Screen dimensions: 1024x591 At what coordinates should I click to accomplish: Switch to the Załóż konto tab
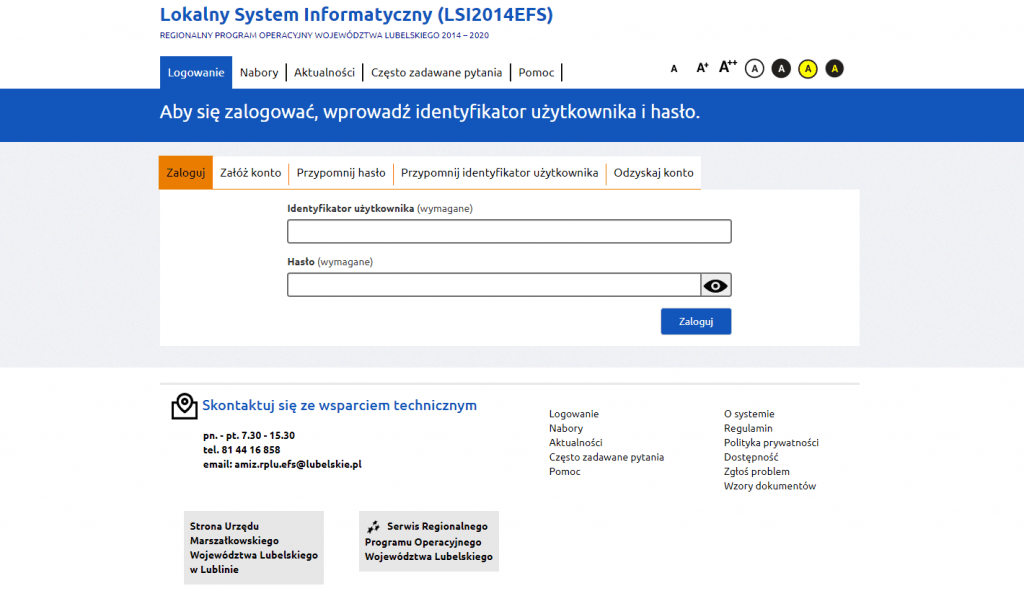pyautogui.click(x=251, y=173)
